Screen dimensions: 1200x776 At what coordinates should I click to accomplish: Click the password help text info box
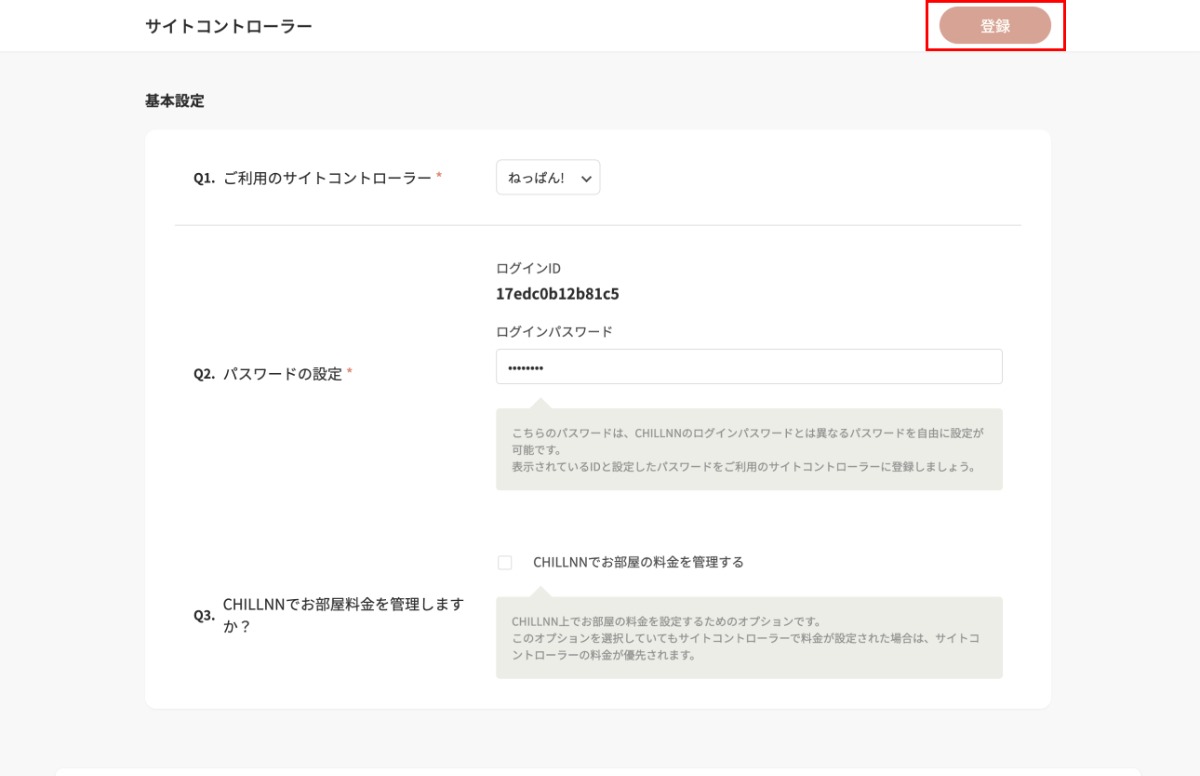tap(748, 450)
